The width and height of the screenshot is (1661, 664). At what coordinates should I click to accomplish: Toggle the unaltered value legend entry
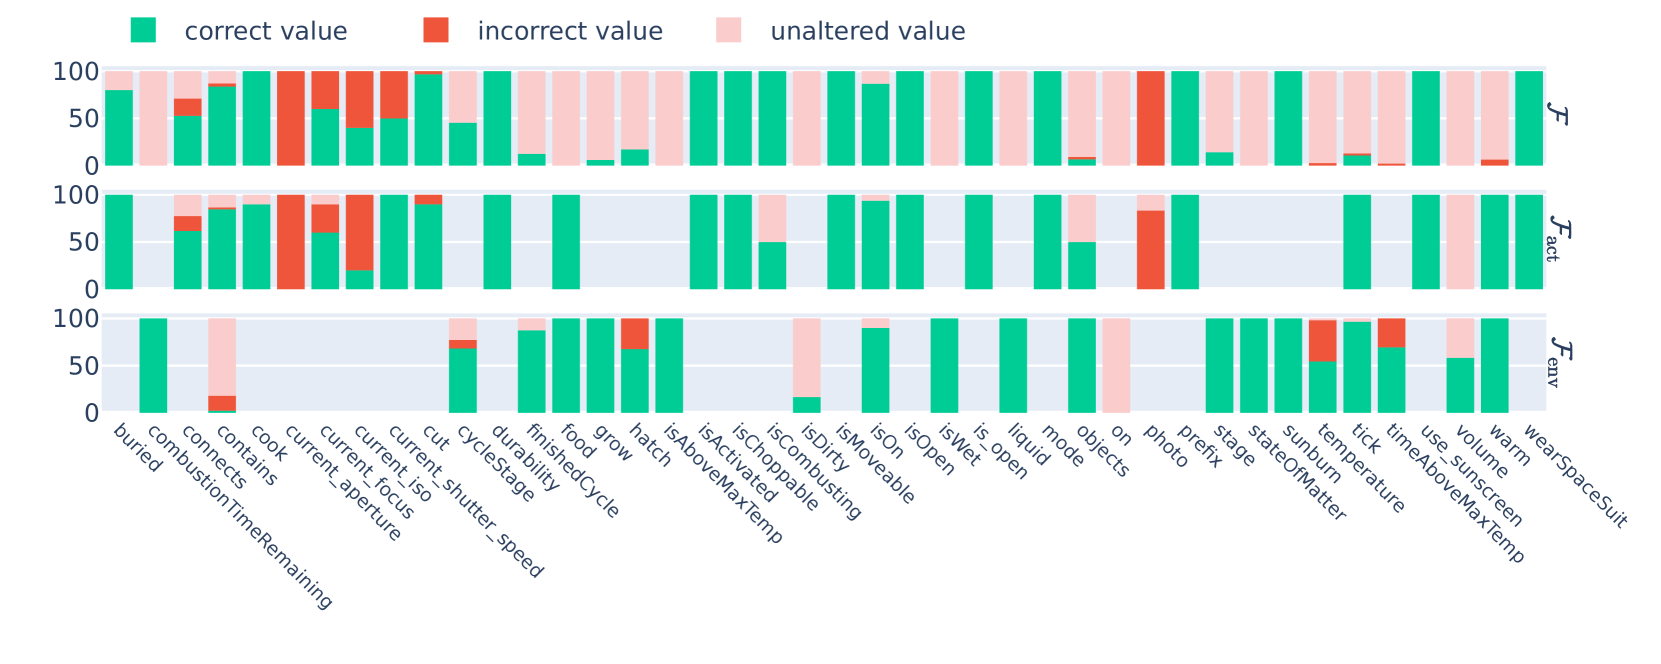pyautogui.click(x=867, y=31)
